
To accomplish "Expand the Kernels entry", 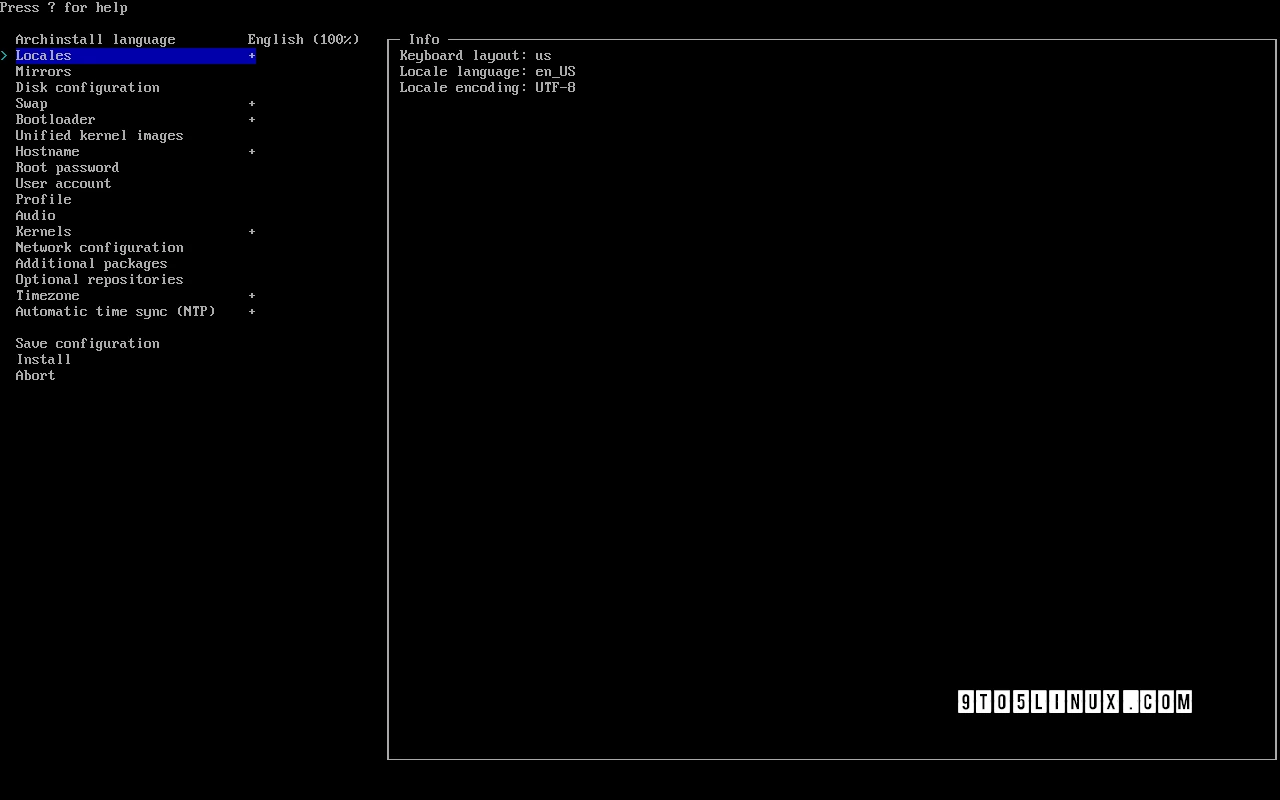I will (x=43, y=231).
